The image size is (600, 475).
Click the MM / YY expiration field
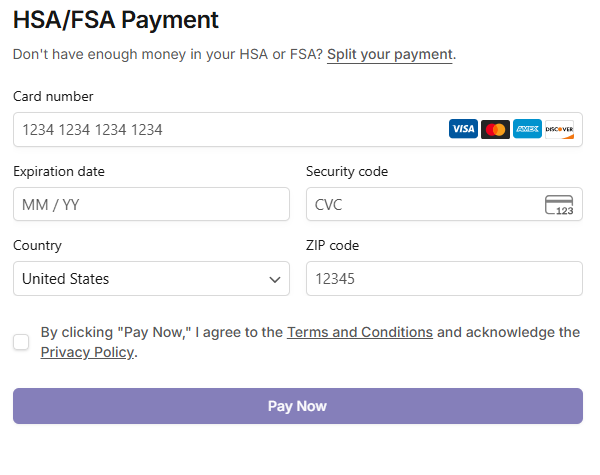[x=150, y=205]
